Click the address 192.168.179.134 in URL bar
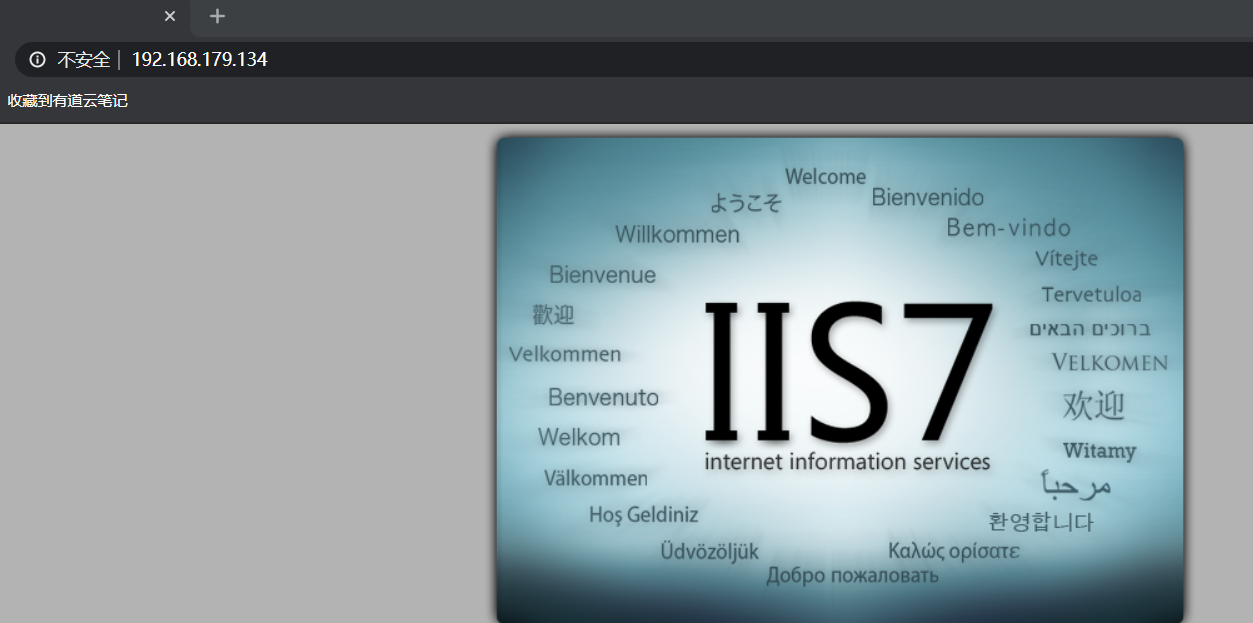The height and width of the screenshot is (623, 1253). (x=200, y=60)
